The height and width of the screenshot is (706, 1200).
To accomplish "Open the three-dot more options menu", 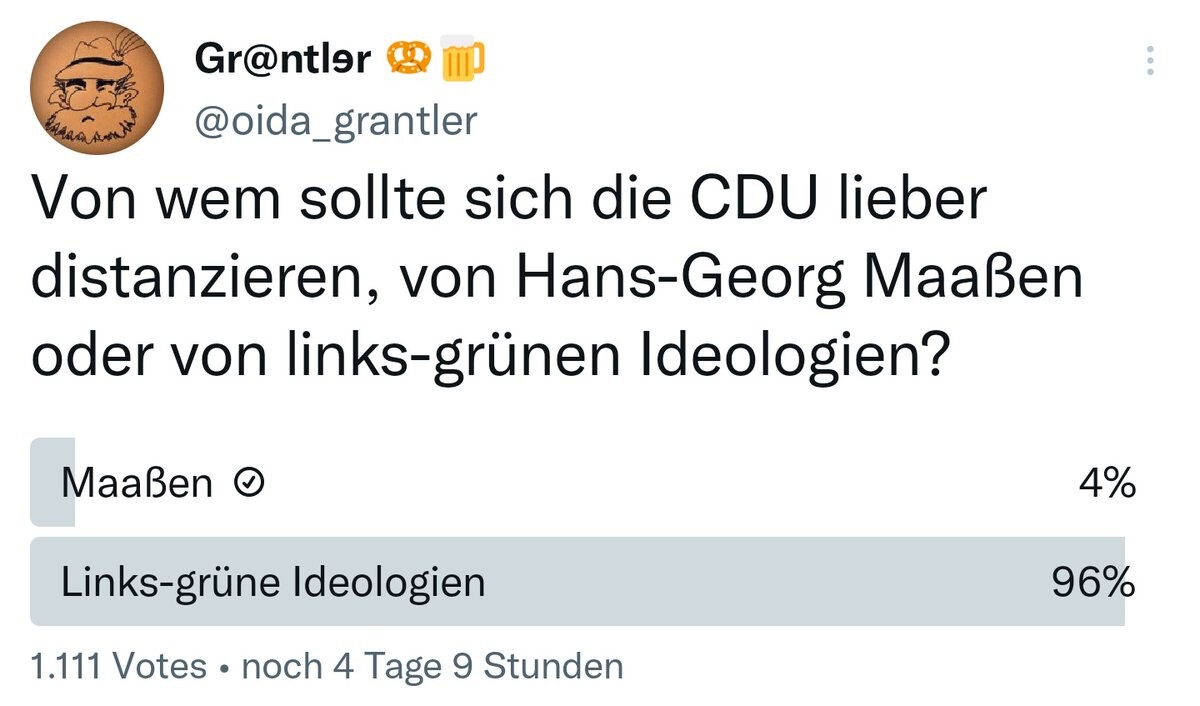I will 1150,61.
